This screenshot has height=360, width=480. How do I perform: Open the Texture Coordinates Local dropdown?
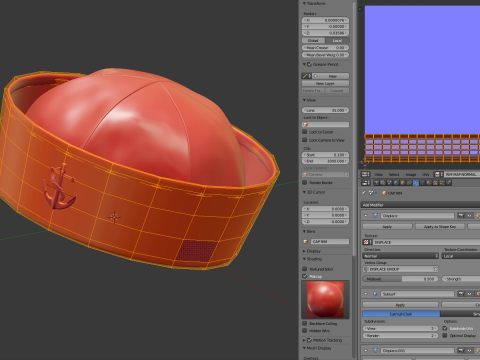click(461, 256)
